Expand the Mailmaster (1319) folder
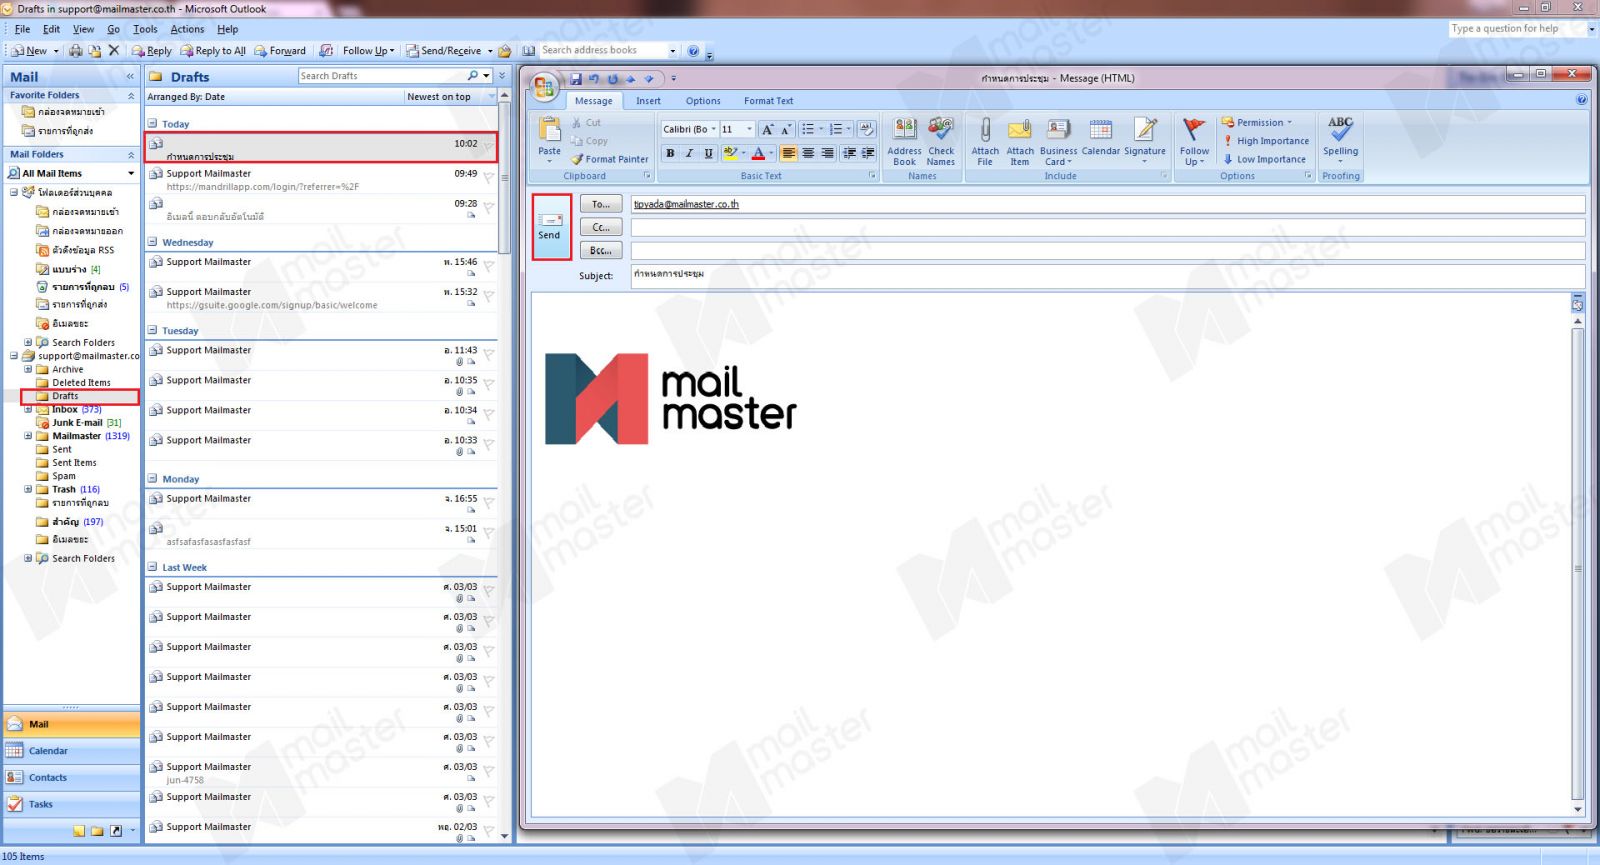Viewport: 1600px width, 865px height. pyautogui.click(x=28, y=436)
